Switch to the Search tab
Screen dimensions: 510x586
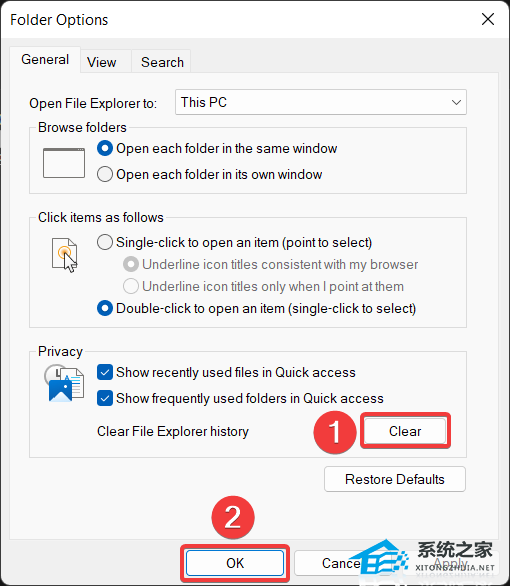(x=162, y=62)
